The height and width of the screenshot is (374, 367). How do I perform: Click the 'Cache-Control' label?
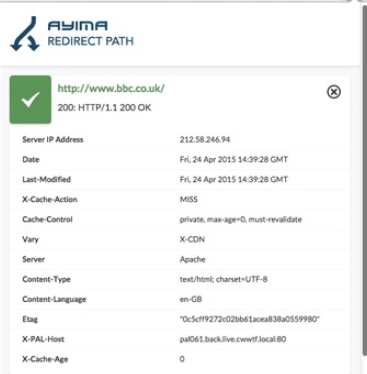click(47, 219)
